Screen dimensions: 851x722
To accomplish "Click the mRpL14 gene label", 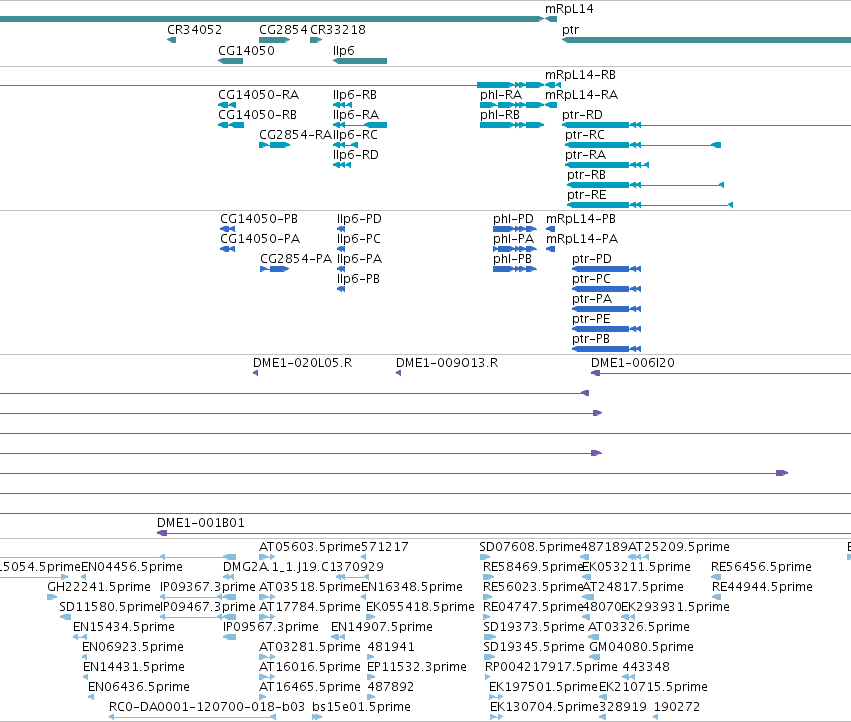I will [x=569, y=9].
